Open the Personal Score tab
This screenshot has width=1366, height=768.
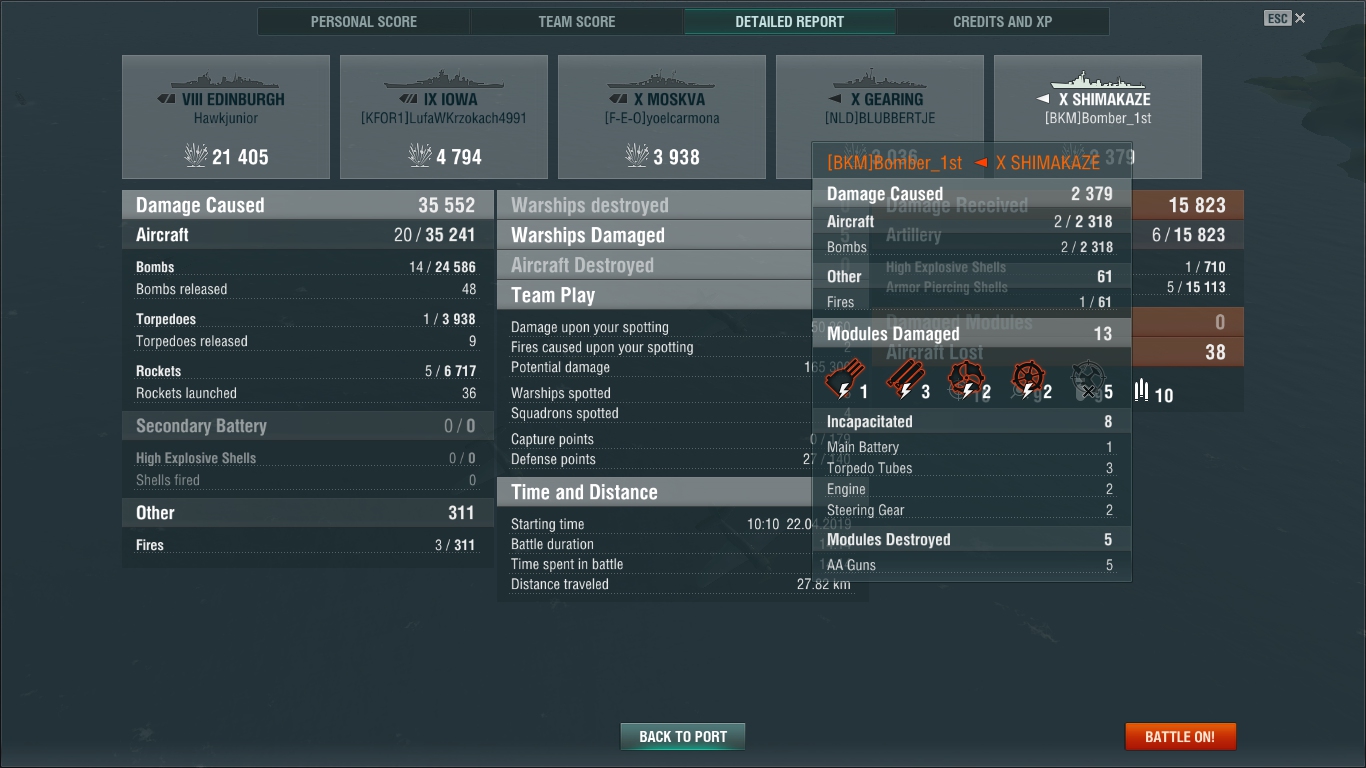tap(364, 21)
